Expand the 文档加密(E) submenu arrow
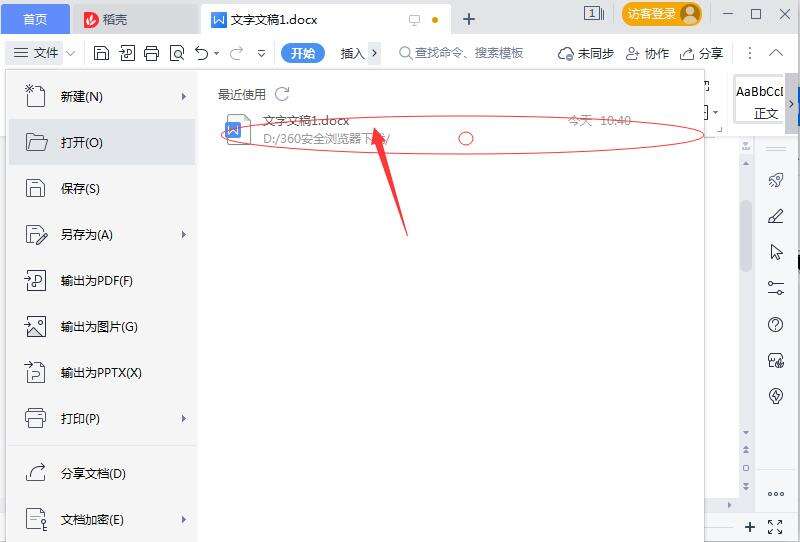800x542 pixels. 184,520
